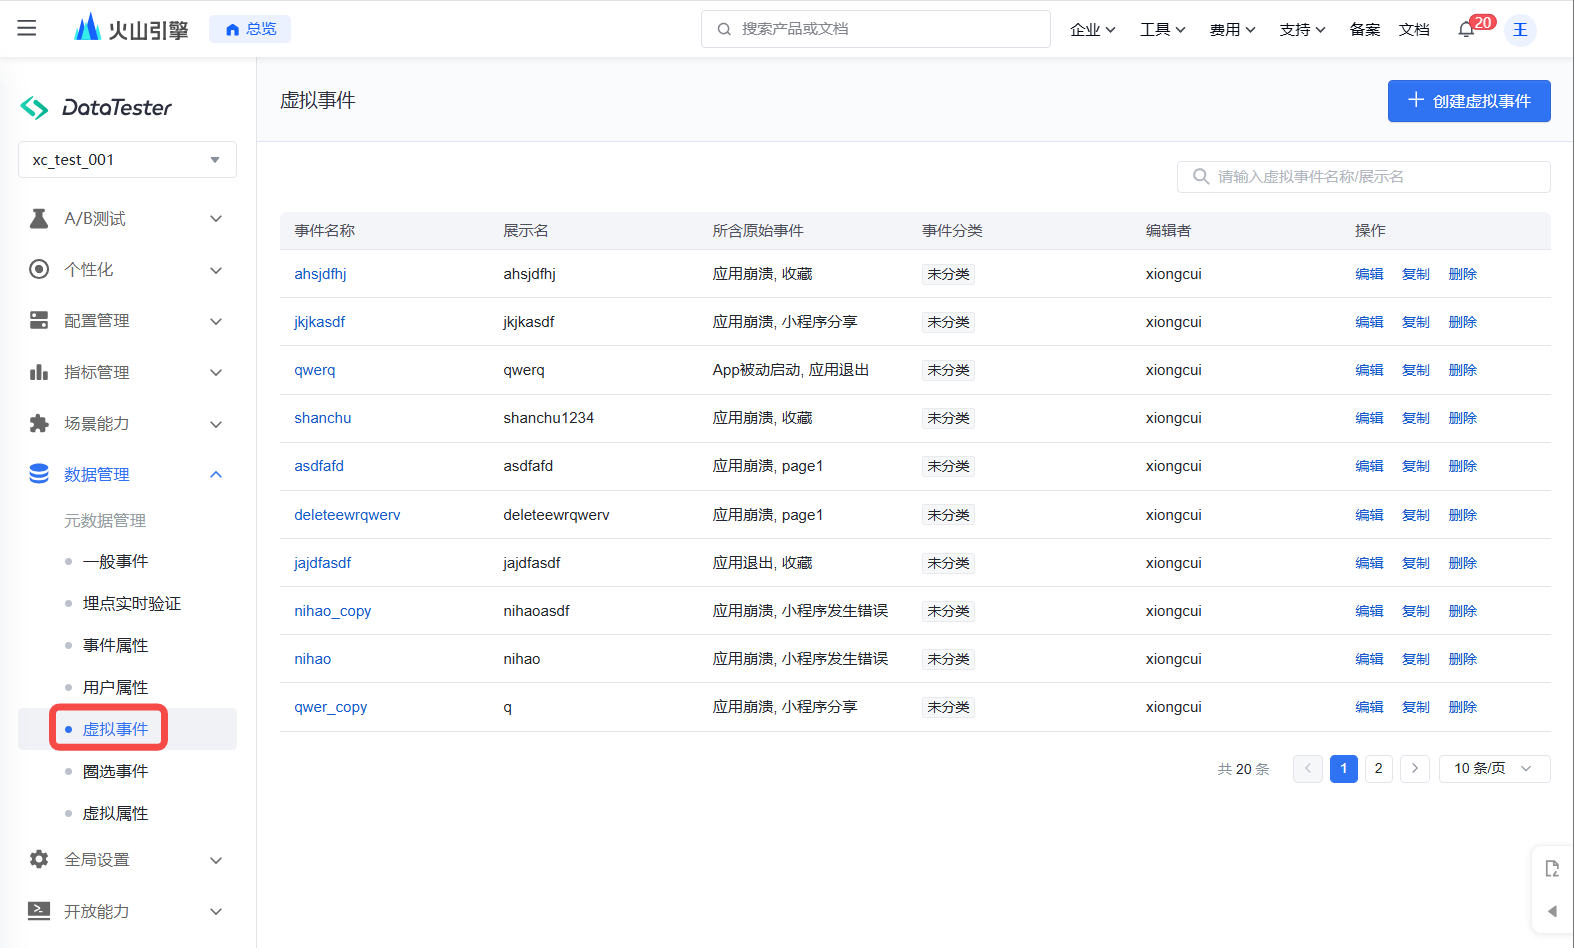Click 复制 for the qwer_copy row
Viewport: 1574px width, 948px height.
[x=1416, y=707]
